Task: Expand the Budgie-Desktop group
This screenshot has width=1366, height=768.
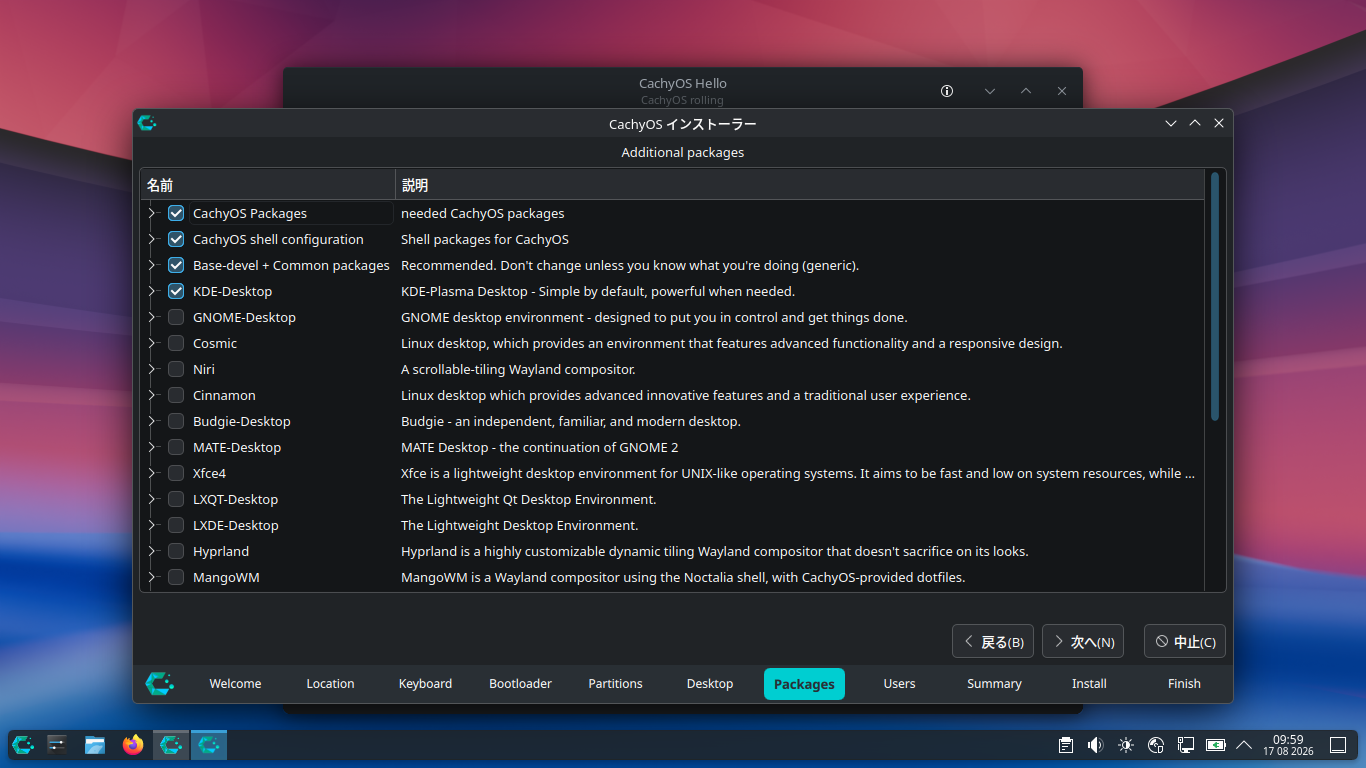Action: click(x=152, y=421)
